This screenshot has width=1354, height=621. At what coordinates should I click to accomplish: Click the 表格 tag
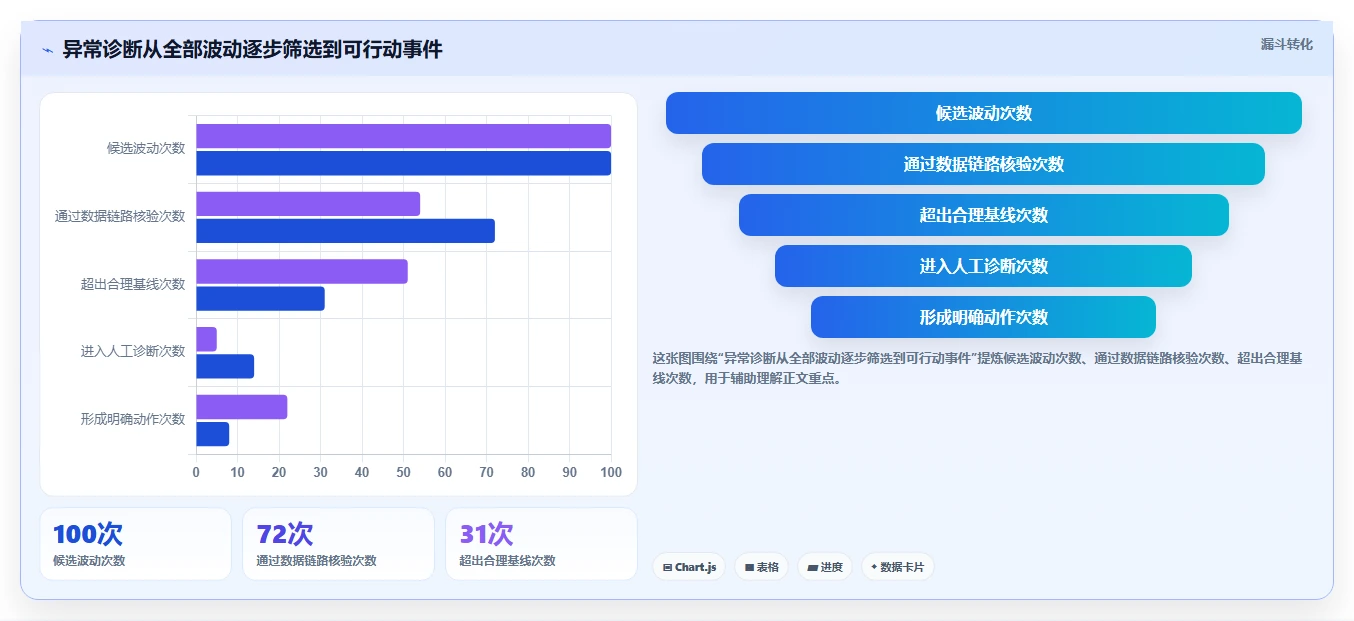point(761,567)
